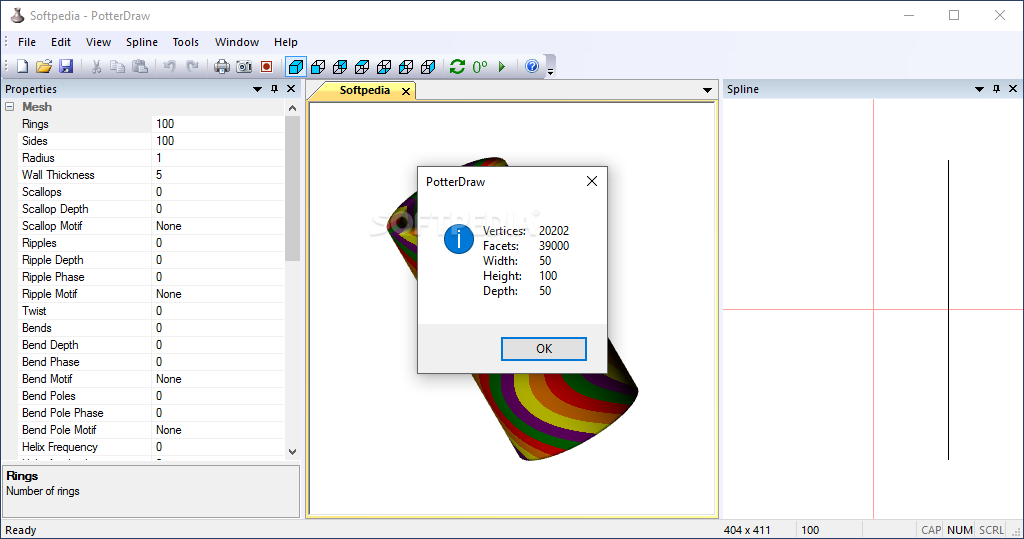Start animation with green play icon
Viewport: 1024px width, 539px height.
502,66
